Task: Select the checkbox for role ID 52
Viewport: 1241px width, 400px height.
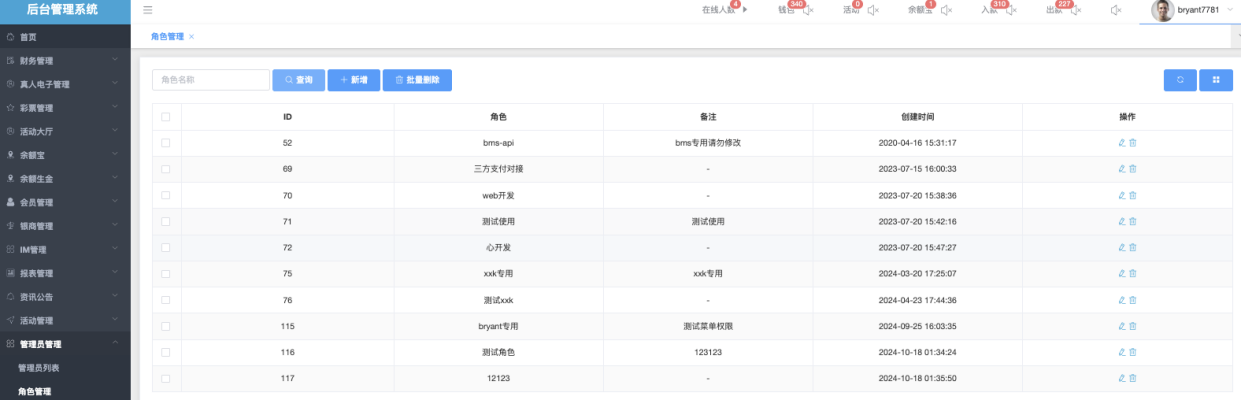Action: 166,143
